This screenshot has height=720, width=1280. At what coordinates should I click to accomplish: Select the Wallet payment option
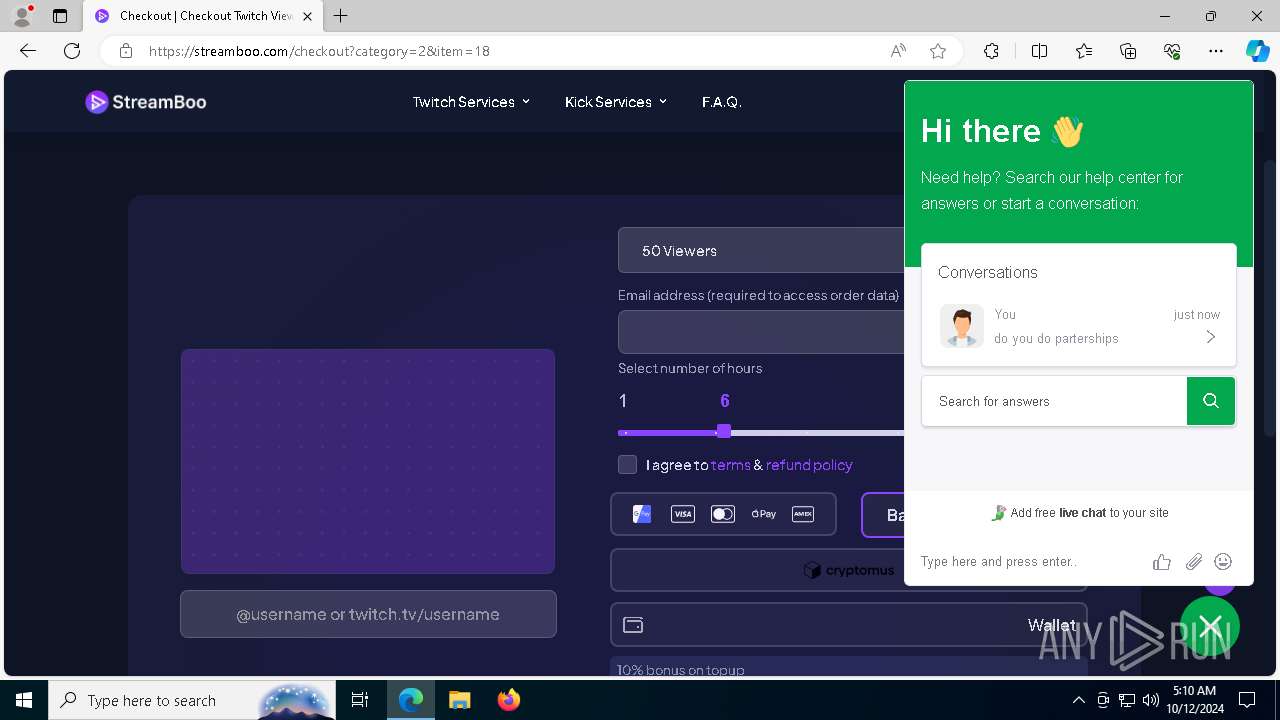coord(849,625)
